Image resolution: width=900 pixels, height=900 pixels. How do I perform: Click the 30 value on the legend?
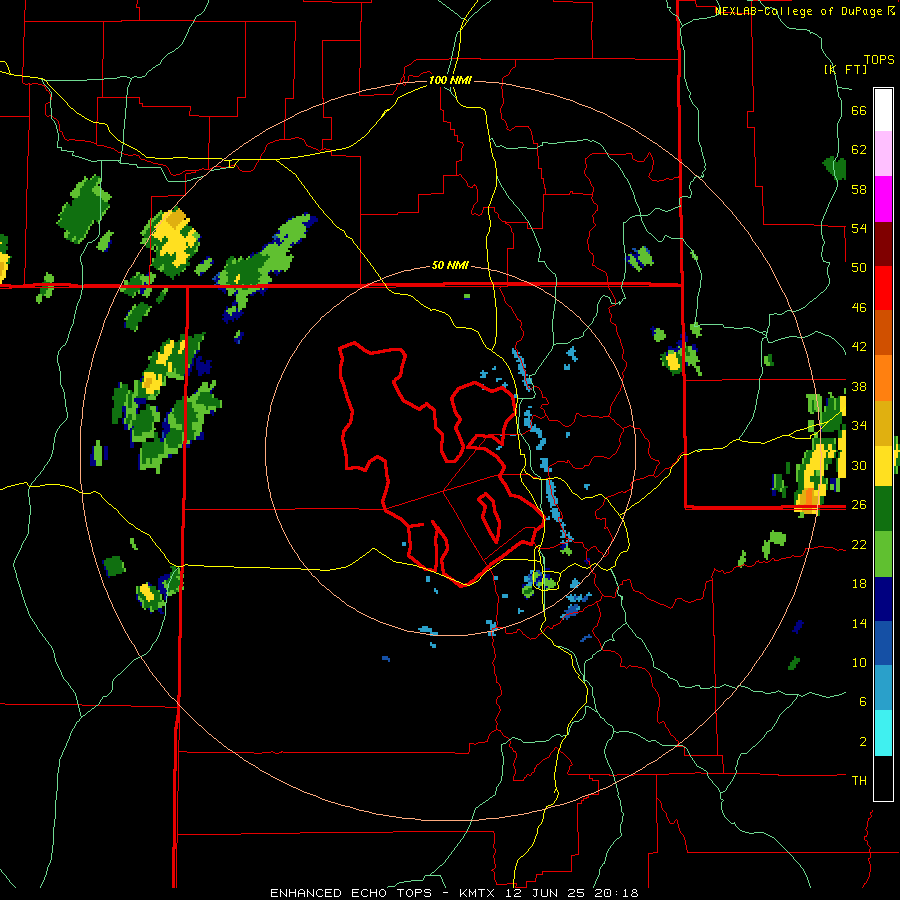859,465
